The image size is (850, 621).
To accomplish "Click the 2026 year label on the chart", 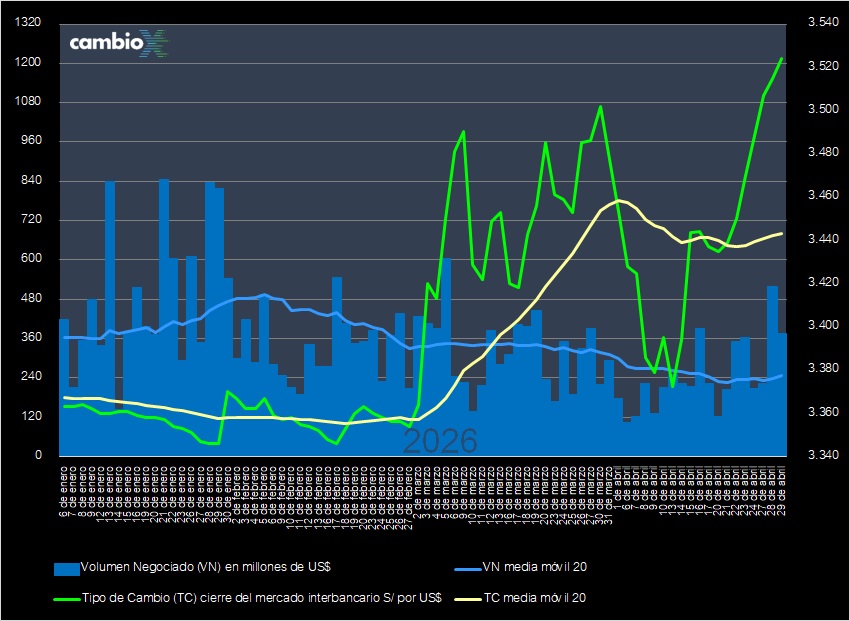I will click(x=440, y=441).
